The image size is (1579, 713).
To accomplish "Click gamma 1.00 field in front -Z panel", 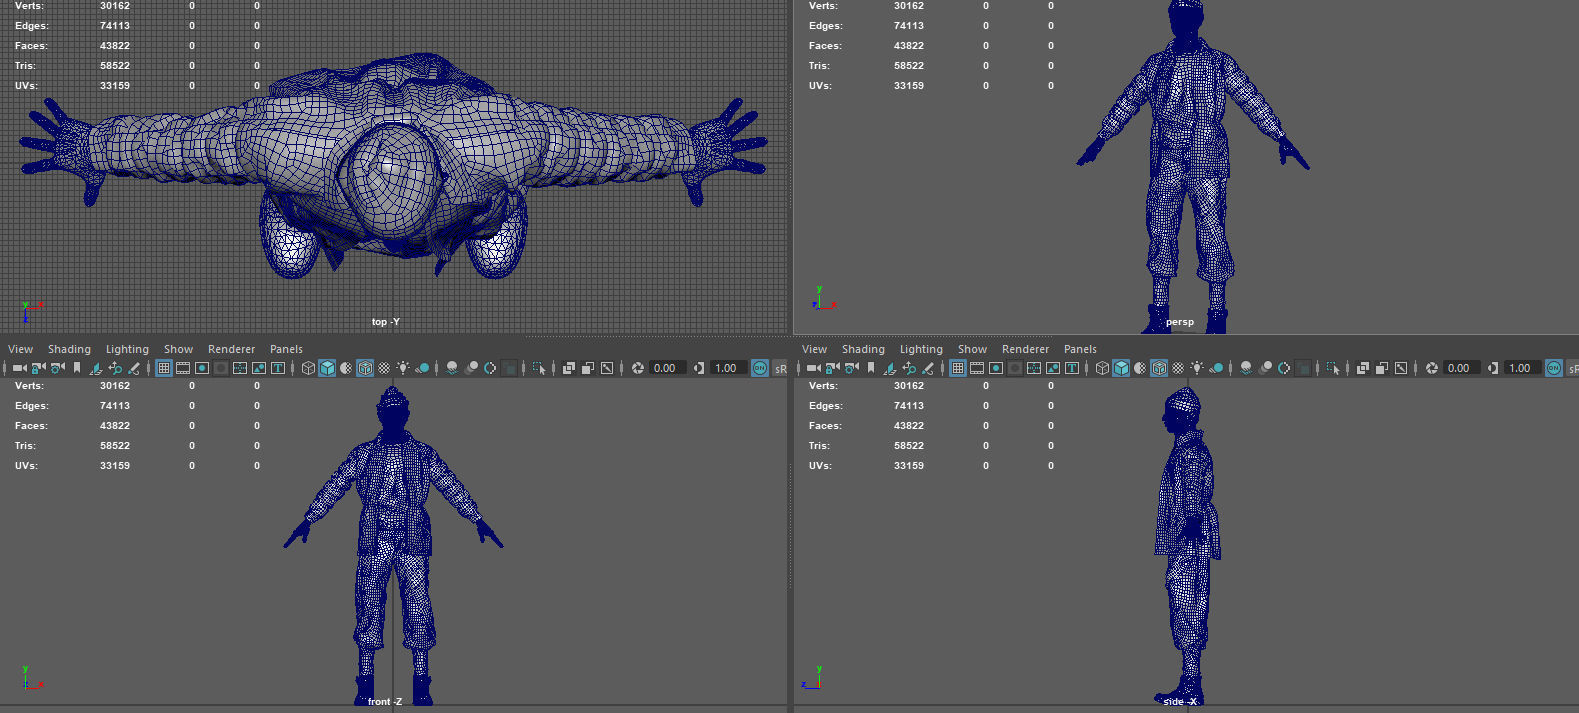I will click(728, 368).
